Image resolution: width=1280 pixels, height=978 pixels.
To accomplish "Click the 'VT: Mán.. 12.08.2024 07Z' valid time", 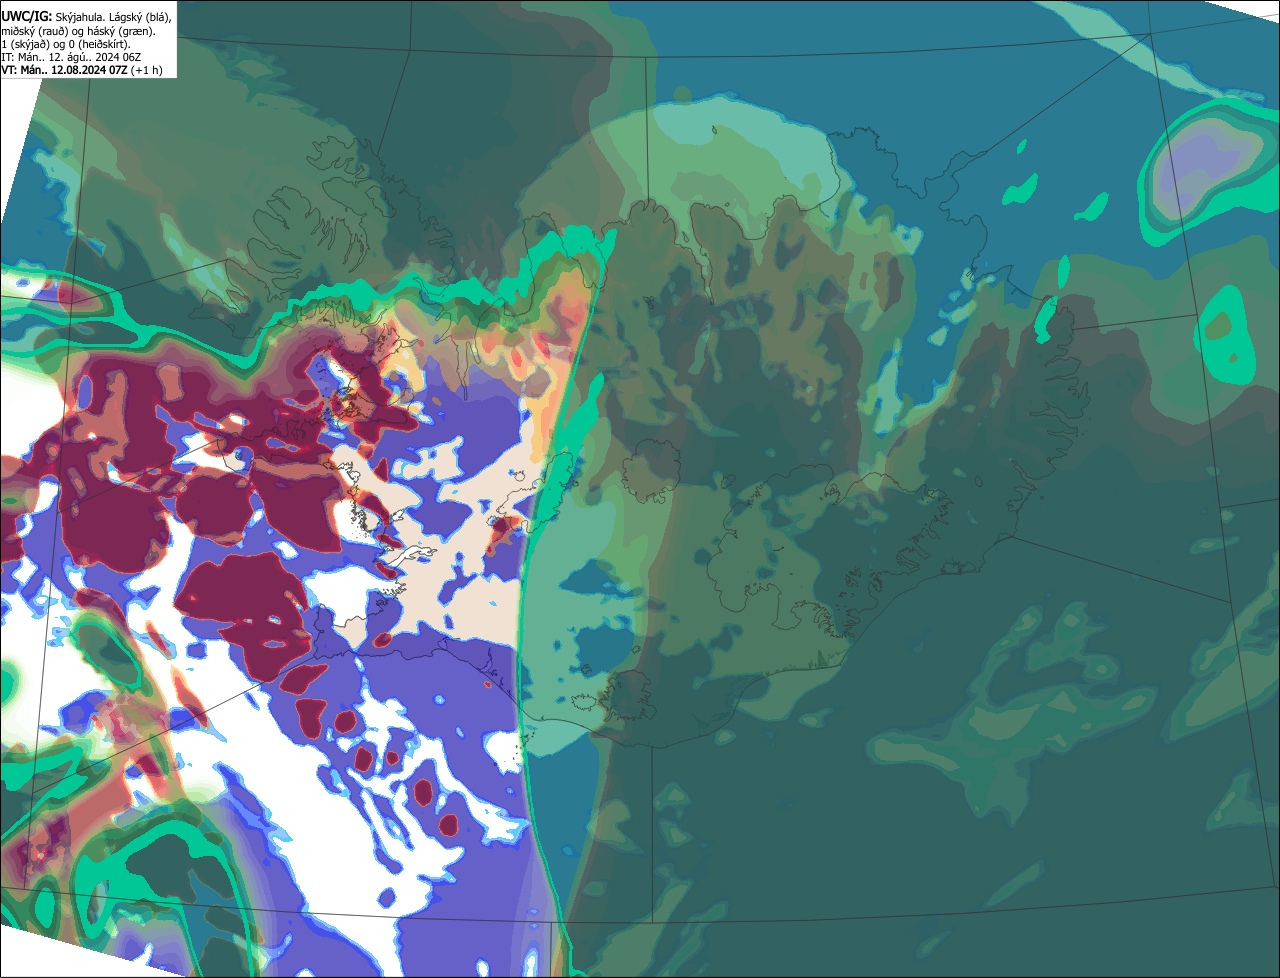I will pyautogui.click(x=64, y=70).
